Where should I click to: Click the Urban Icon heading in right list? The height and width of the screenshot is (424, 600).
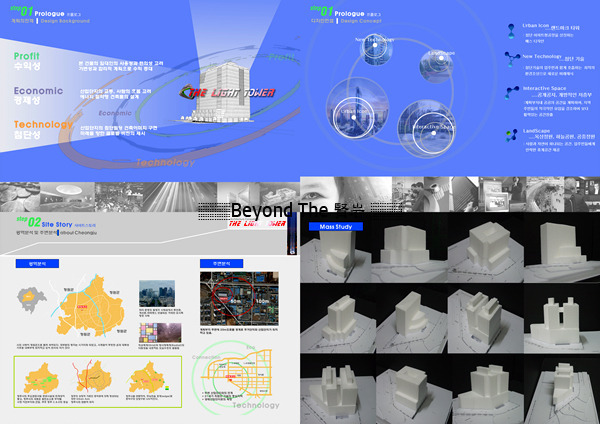[536, 26]
